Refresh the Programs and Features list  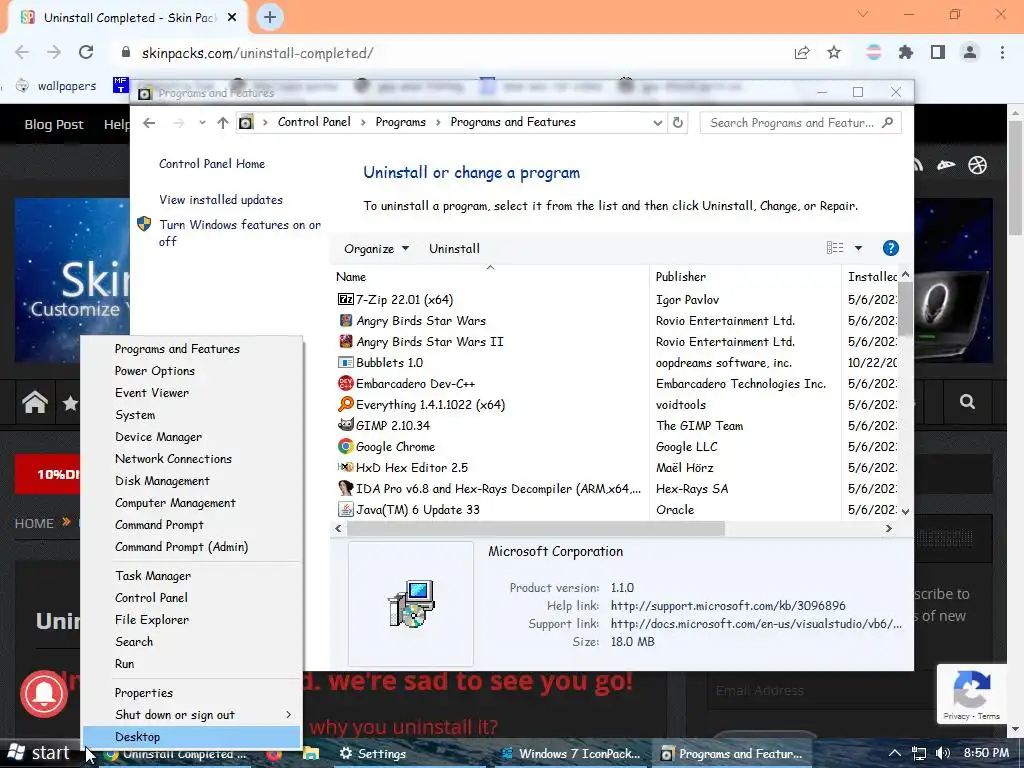pos(678,123)
